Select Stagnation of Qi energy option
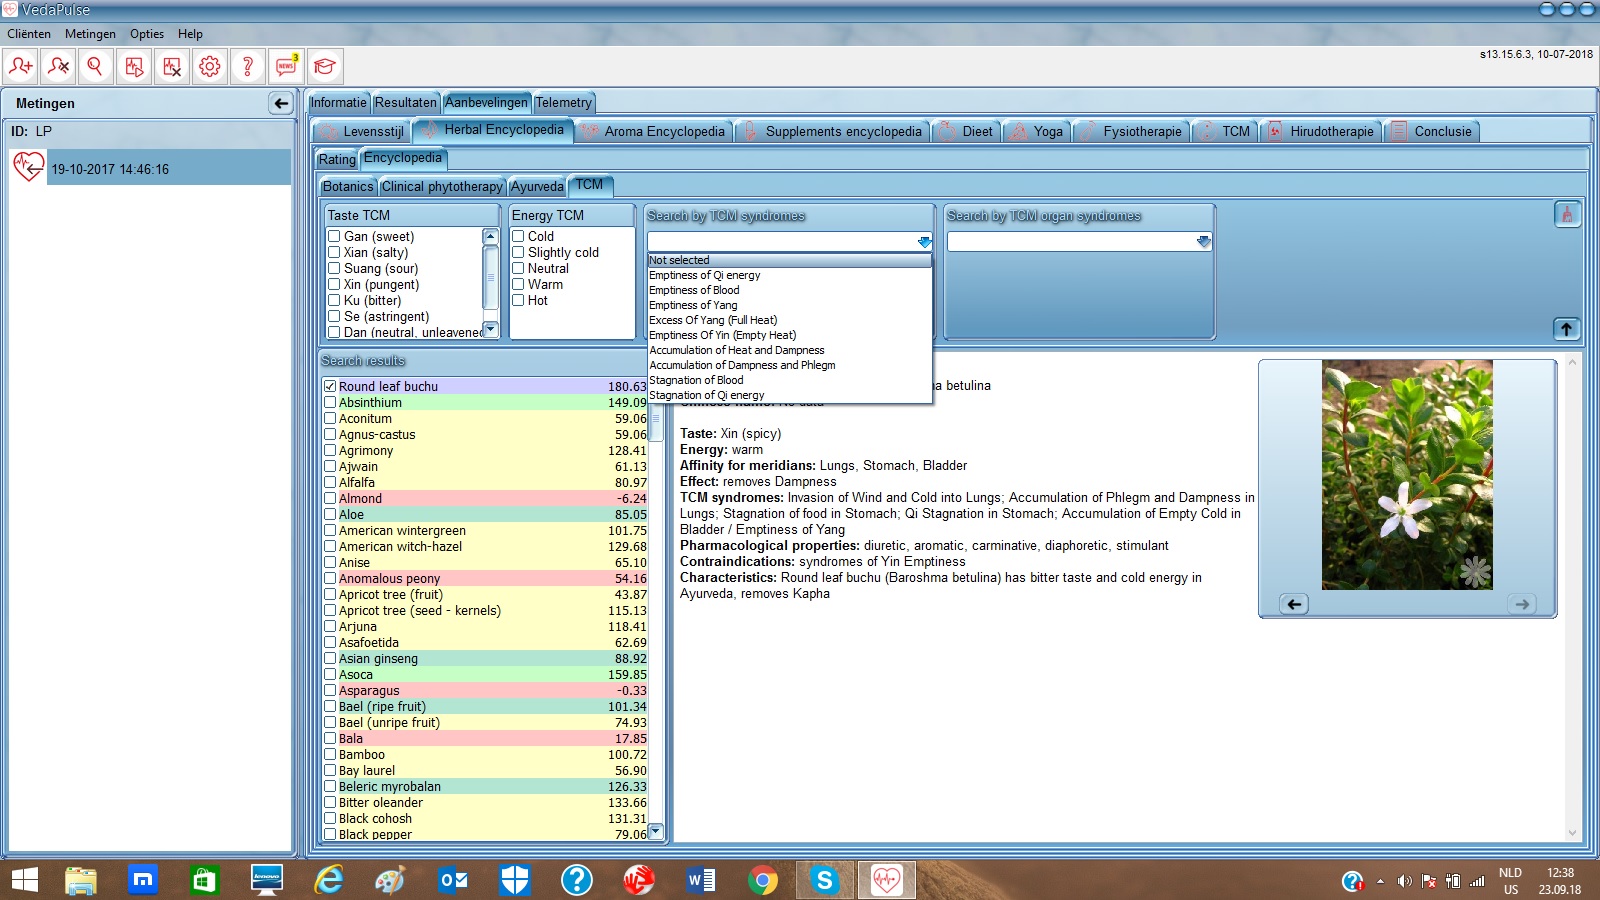1600x900 pixels. [706, 395]
